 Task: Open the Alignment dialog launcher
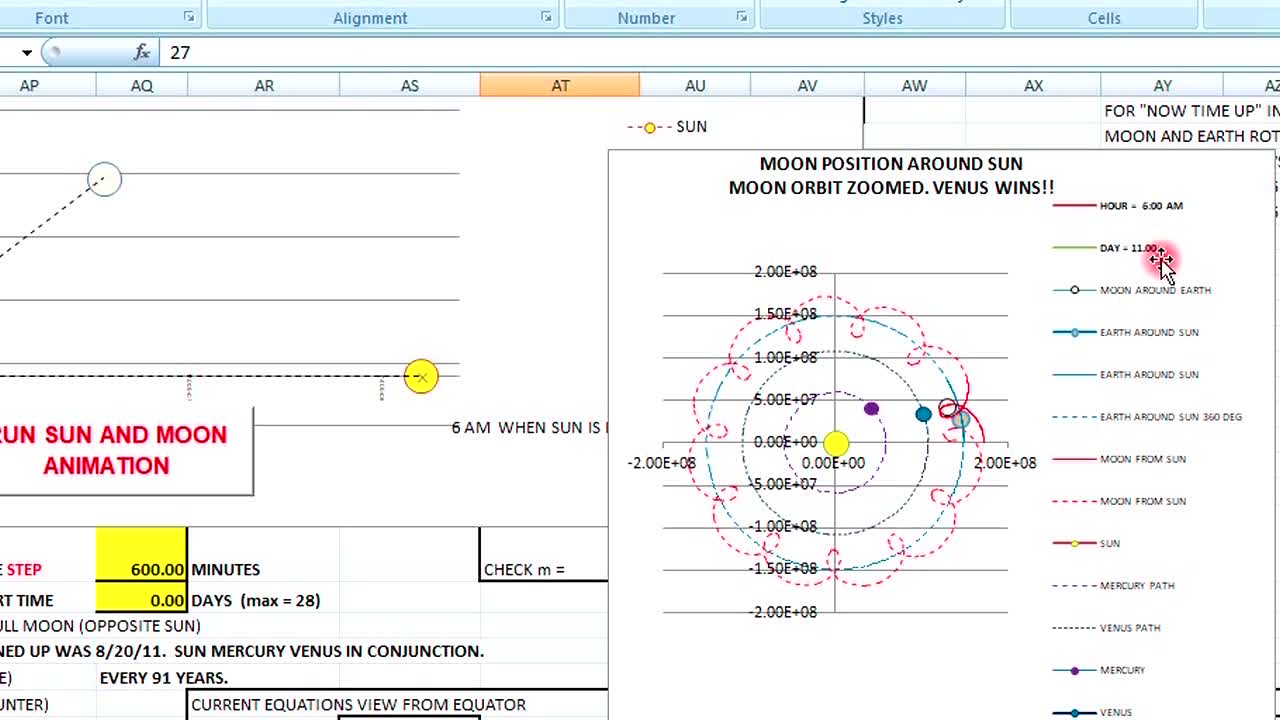pos(546,17)
